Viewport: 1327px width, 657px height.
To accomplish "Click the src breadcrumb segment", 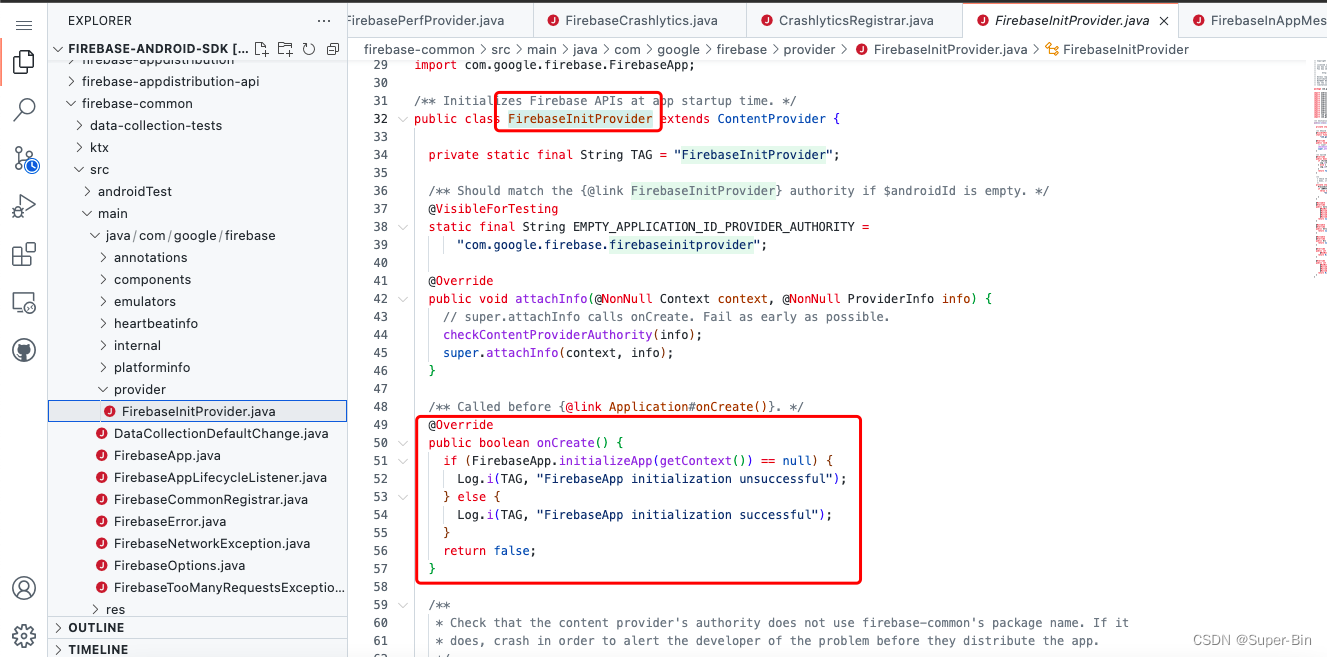I will pos(500,49).
